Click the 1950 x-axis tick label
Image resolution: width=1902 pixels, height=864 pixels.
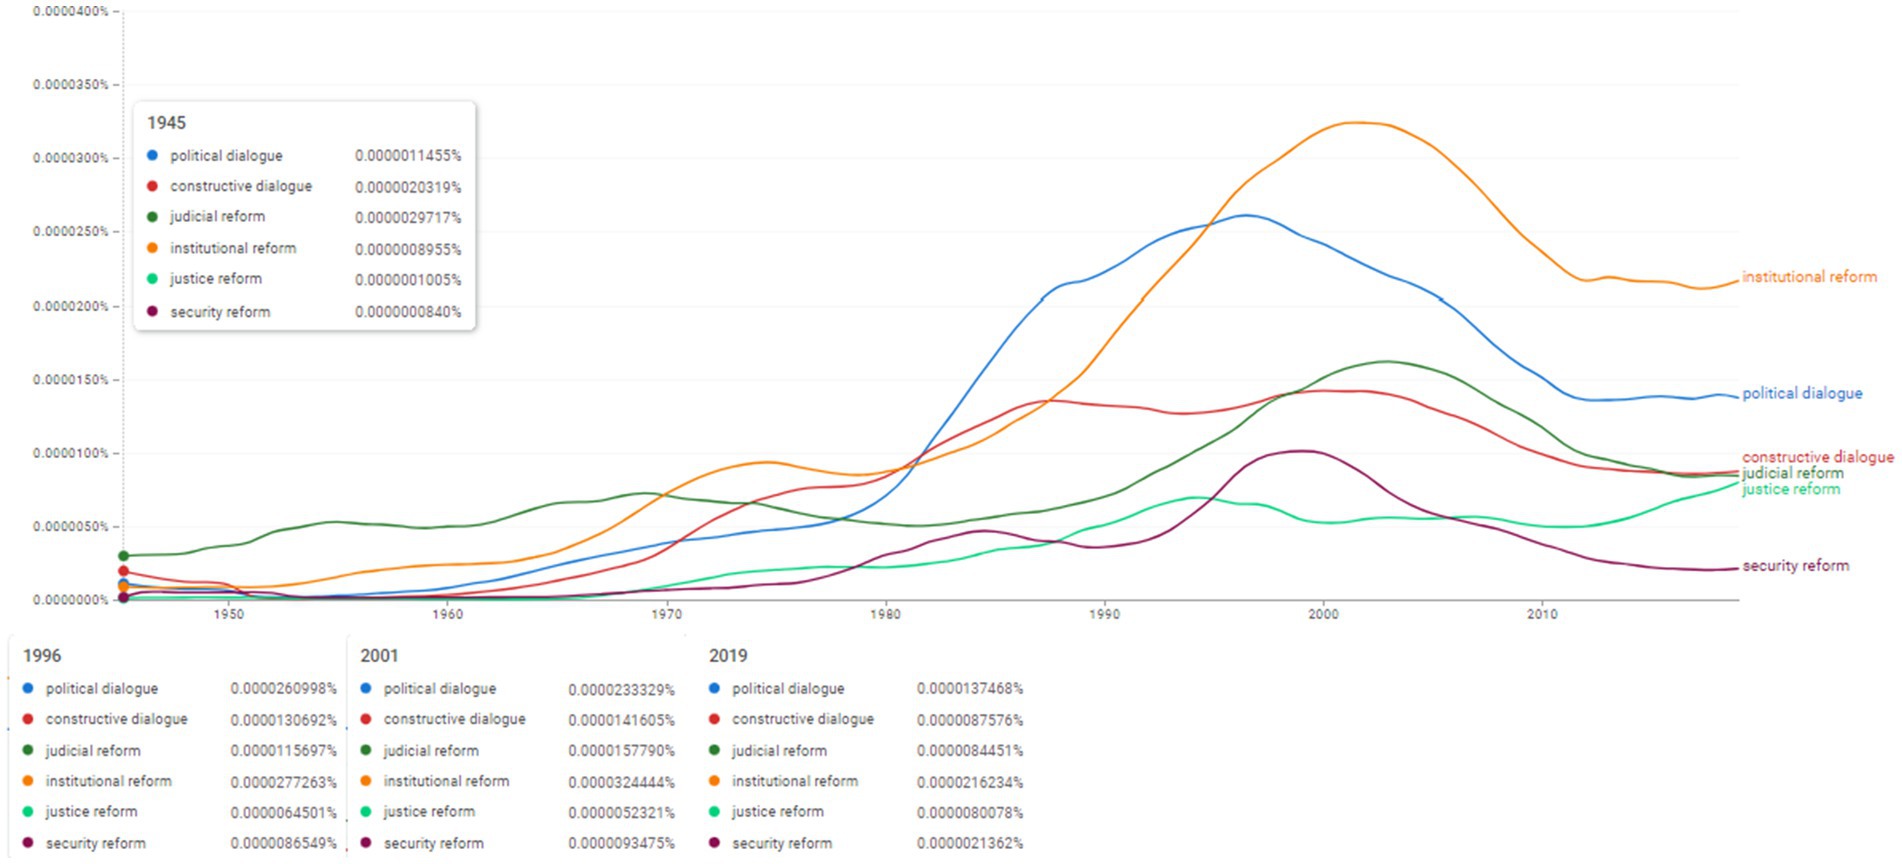(228, 614)
